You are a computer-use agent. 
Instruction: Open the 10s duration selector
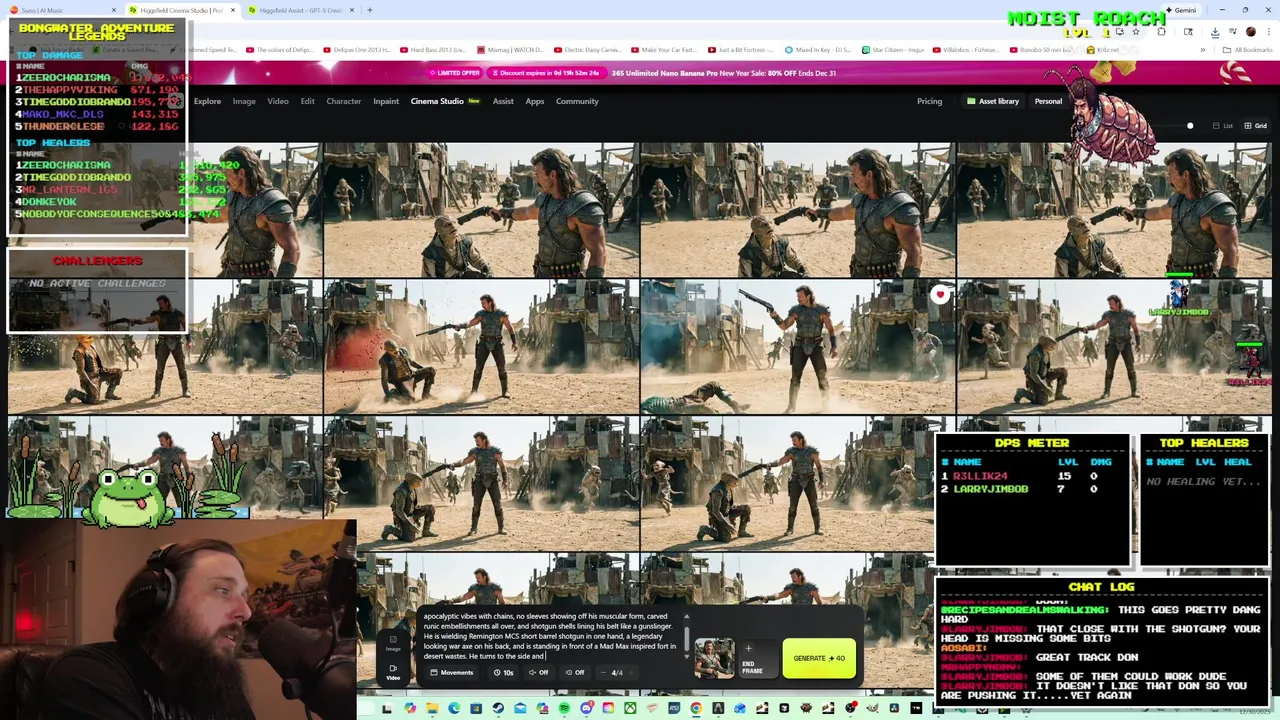coord(503,672)
